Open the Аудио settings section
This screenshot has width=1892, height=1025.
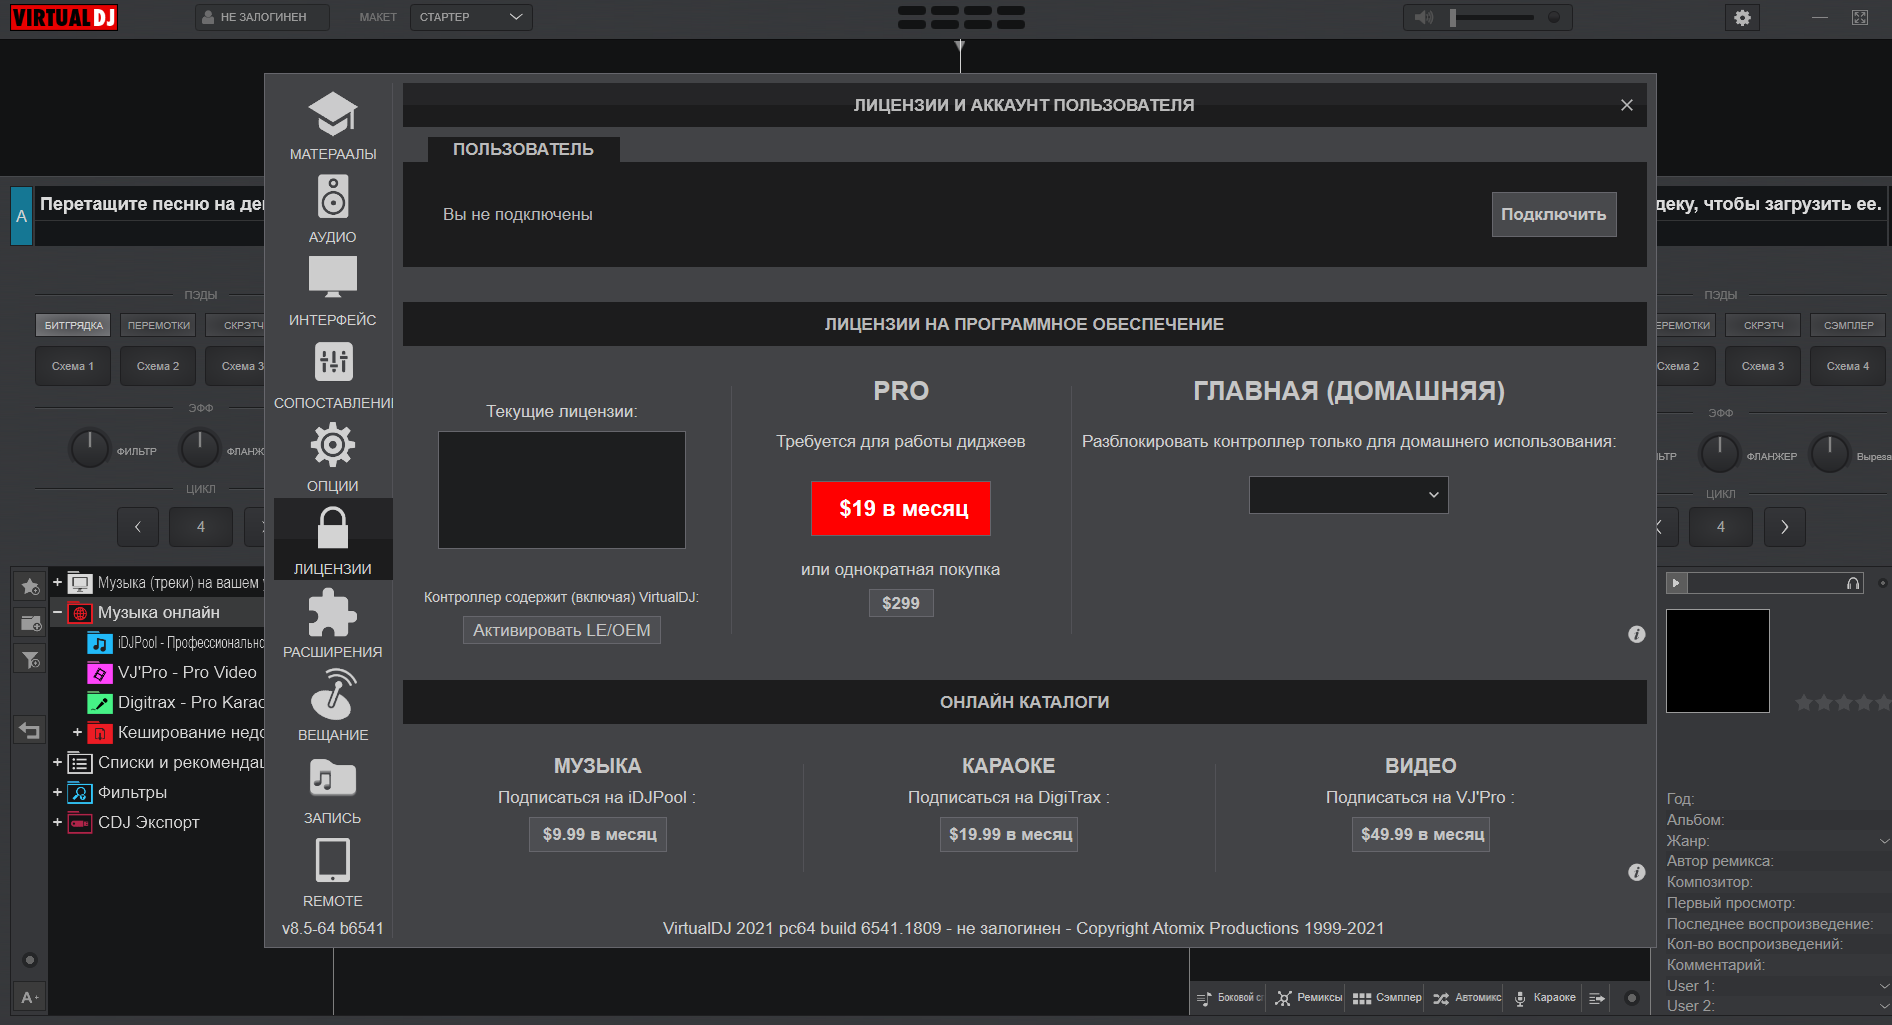[x=333, y=209]
